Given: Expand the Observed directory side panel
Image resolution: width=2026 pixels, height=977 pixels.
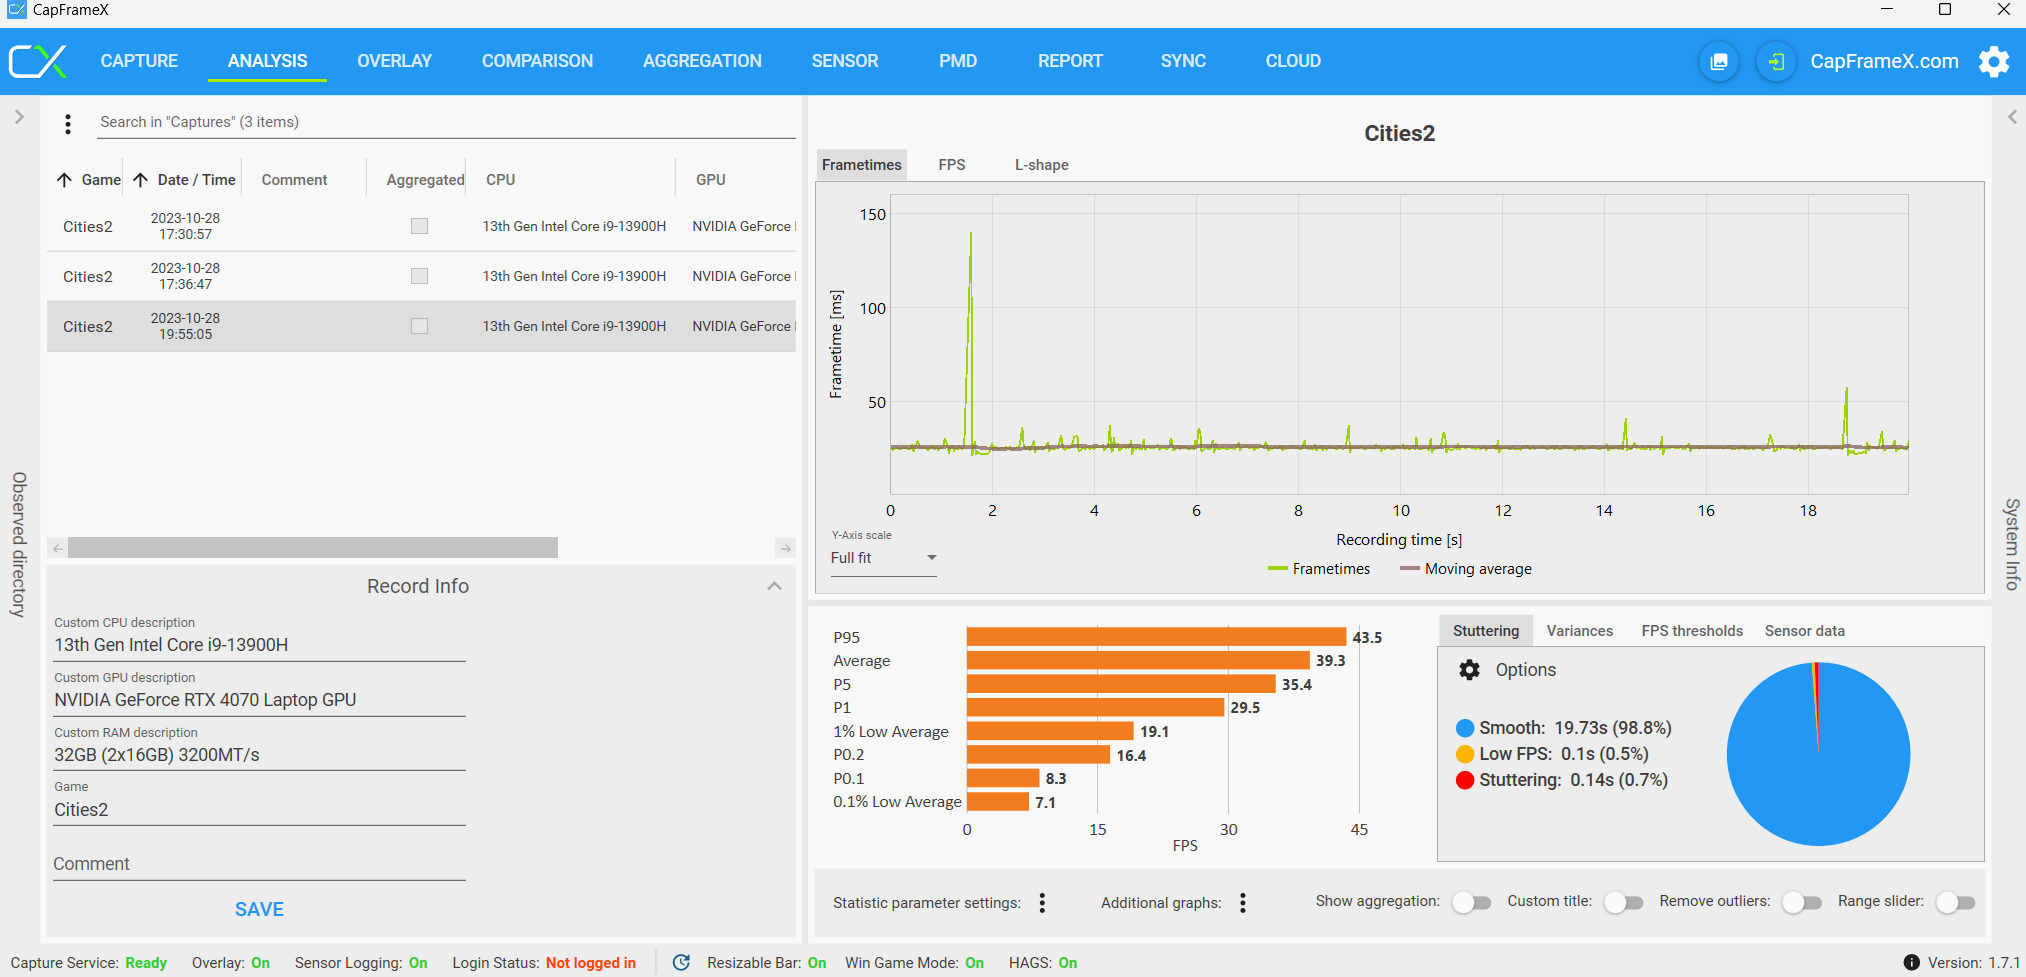Looking at the screenshot, I should coord(19,117).
